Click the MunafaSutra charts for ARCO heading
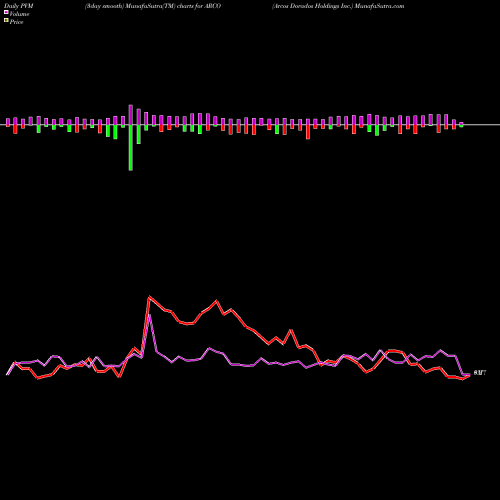Image resolution: width=500 pixels, height=500 pixels. (153, 6)
